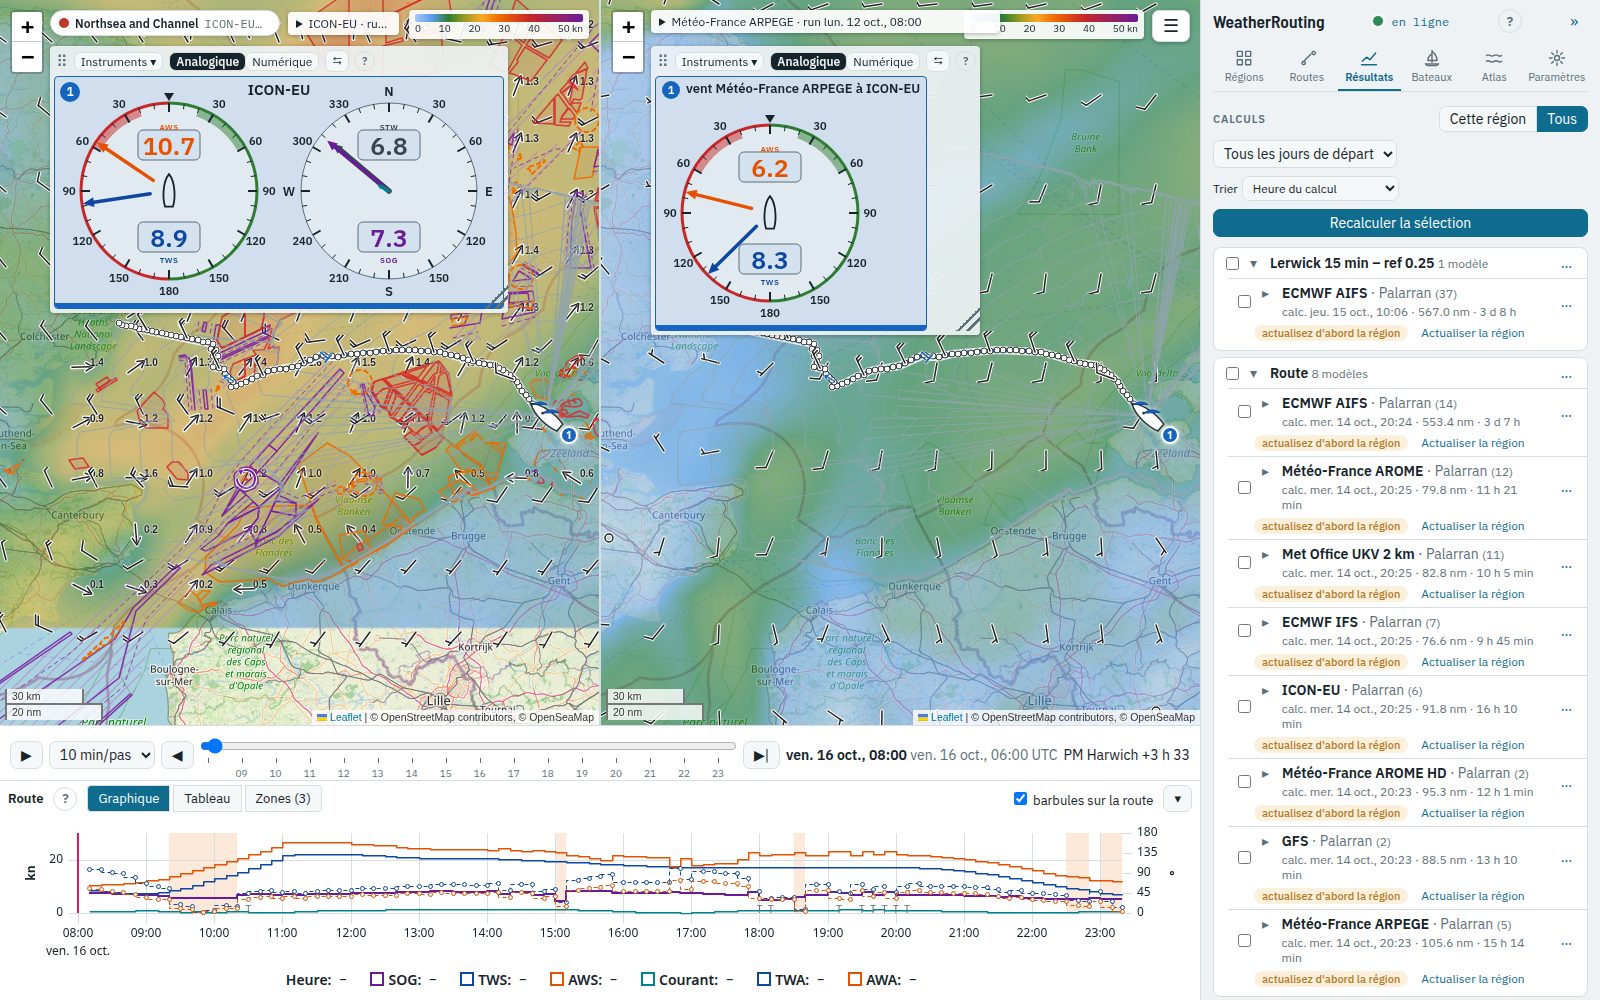1600x1000 pixels.
Task: Open help icon in the ARPEGE instruments panel
Action: 965,61
